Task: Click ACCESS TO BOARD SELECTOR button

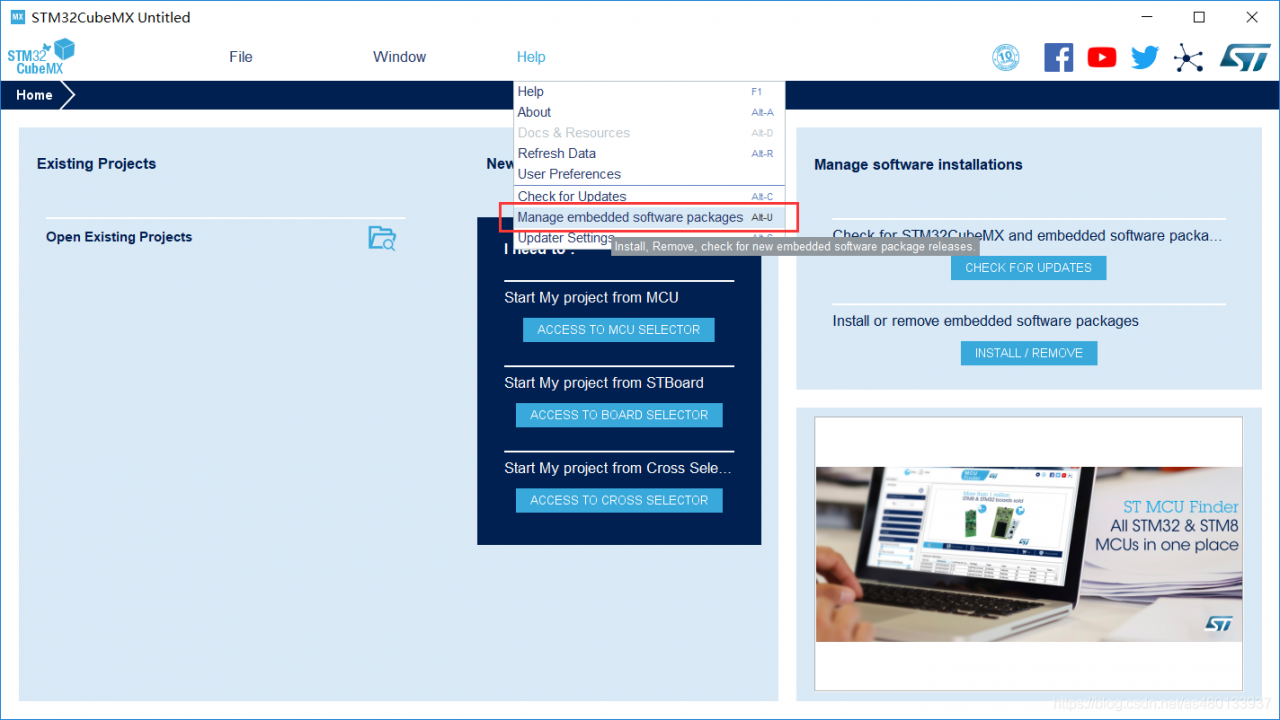Action: [619, 415]
